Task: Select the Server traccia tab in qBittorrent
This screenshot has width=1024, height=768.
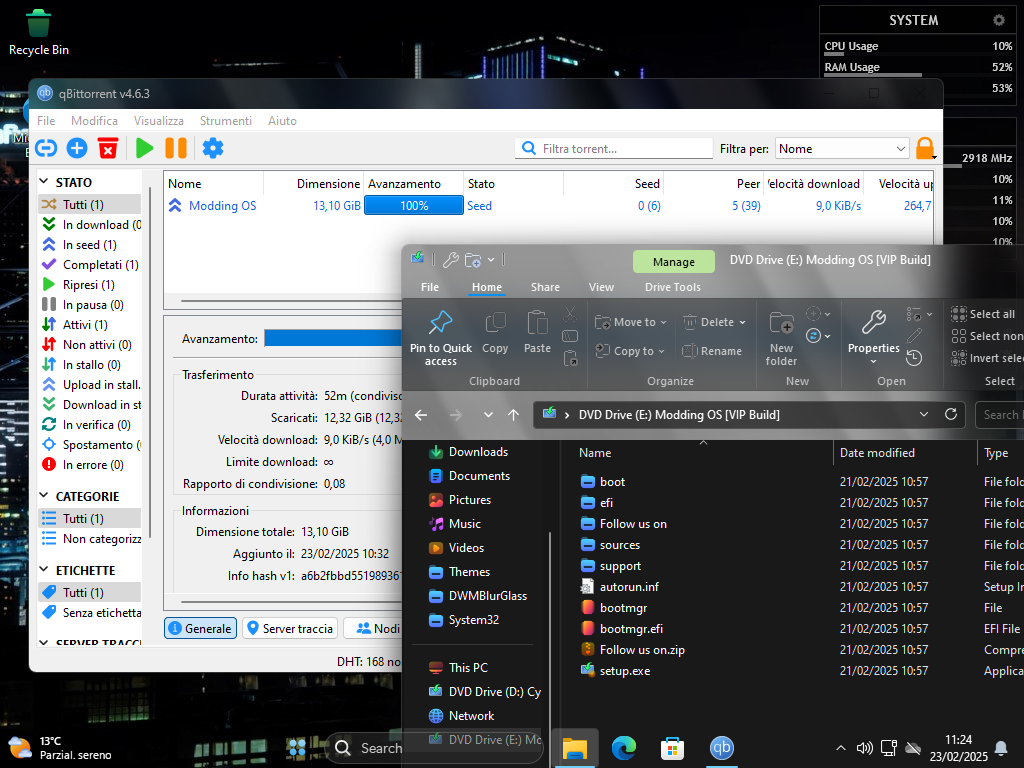Action: point(290,628)
